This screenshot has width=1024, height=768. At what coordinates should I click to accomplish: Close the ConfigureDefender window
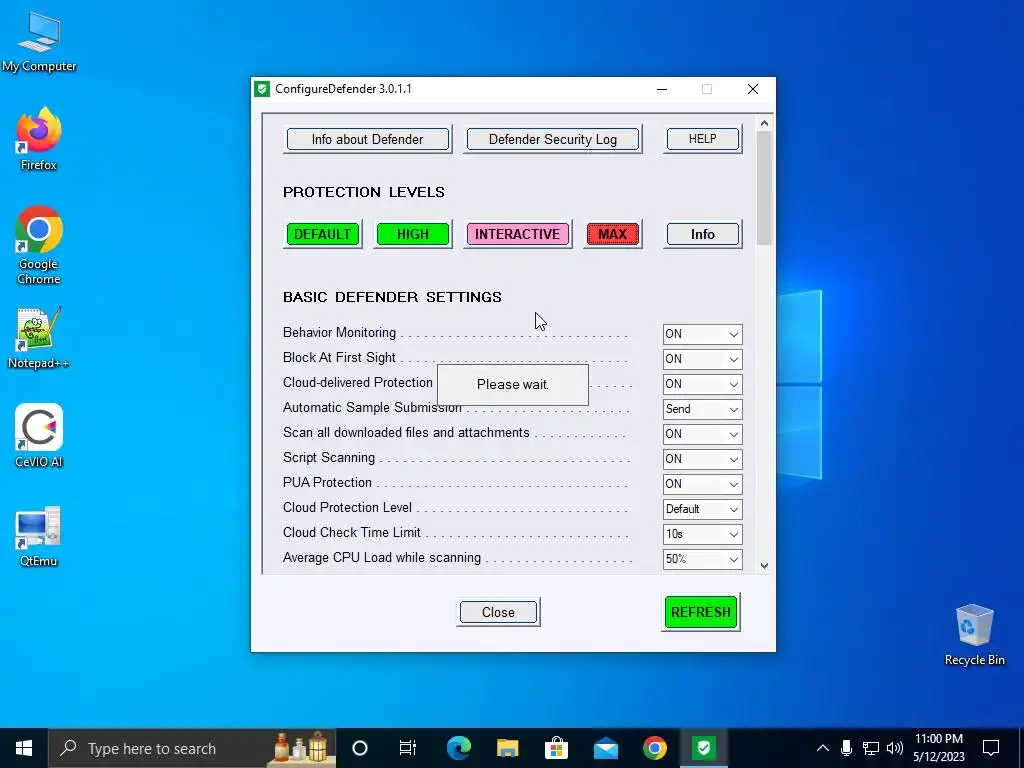point(753,89)
